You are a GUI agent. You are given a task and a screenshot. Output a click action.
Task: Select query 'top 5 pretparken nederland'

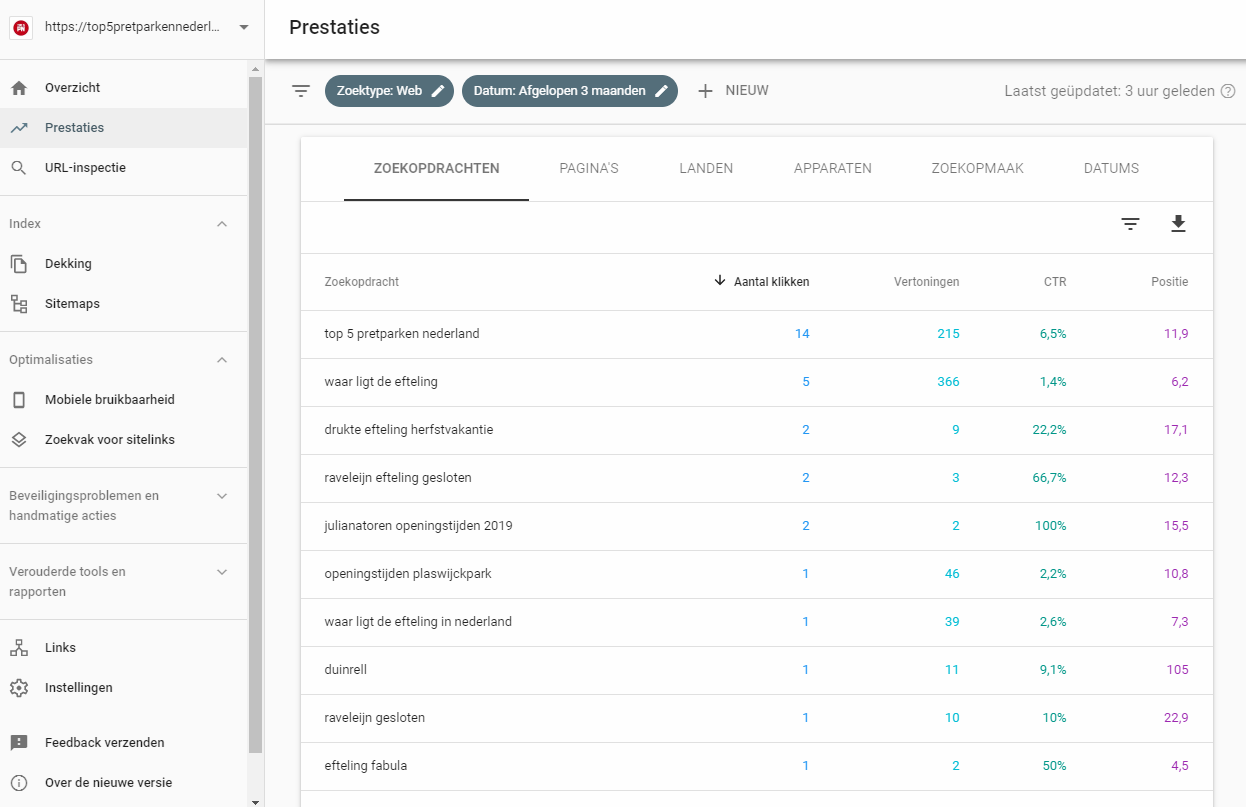402,334
